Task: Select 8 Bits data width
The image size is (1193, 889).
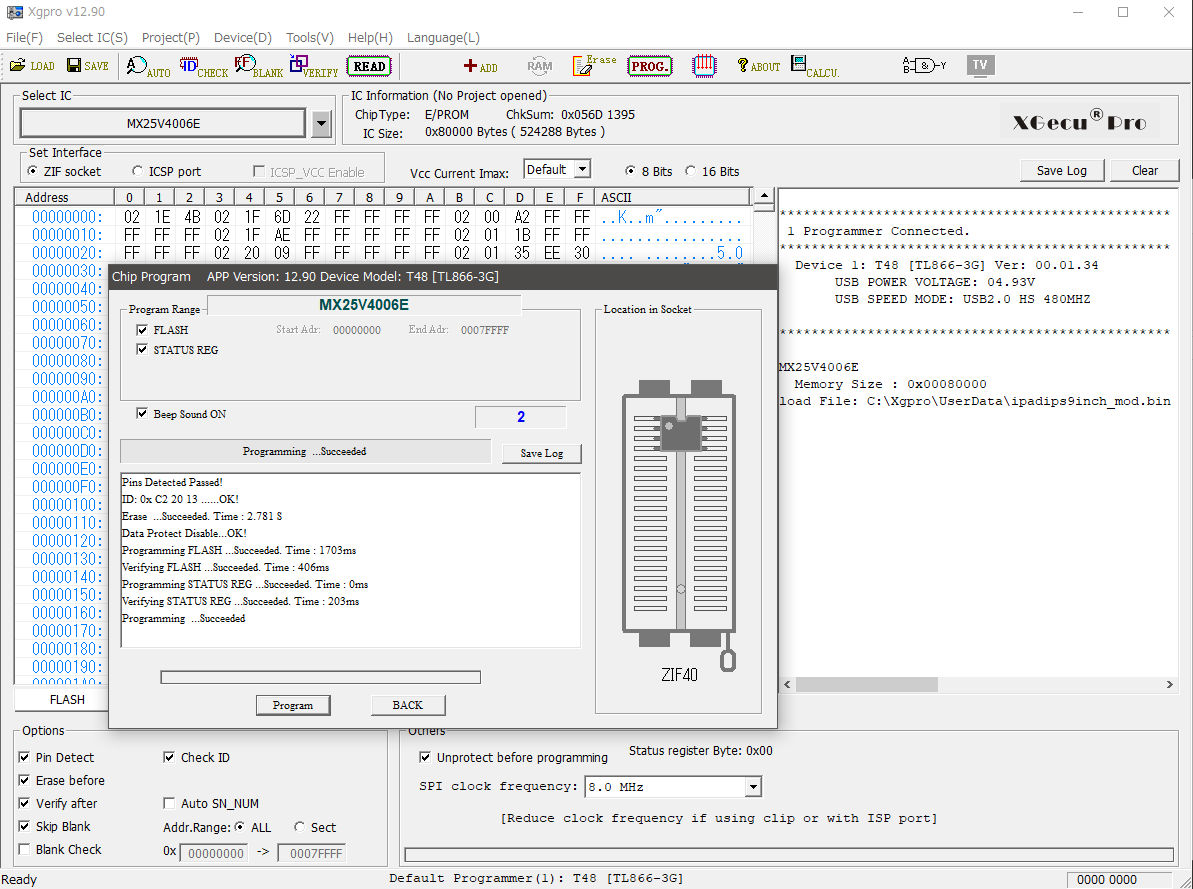Action: 630,171
